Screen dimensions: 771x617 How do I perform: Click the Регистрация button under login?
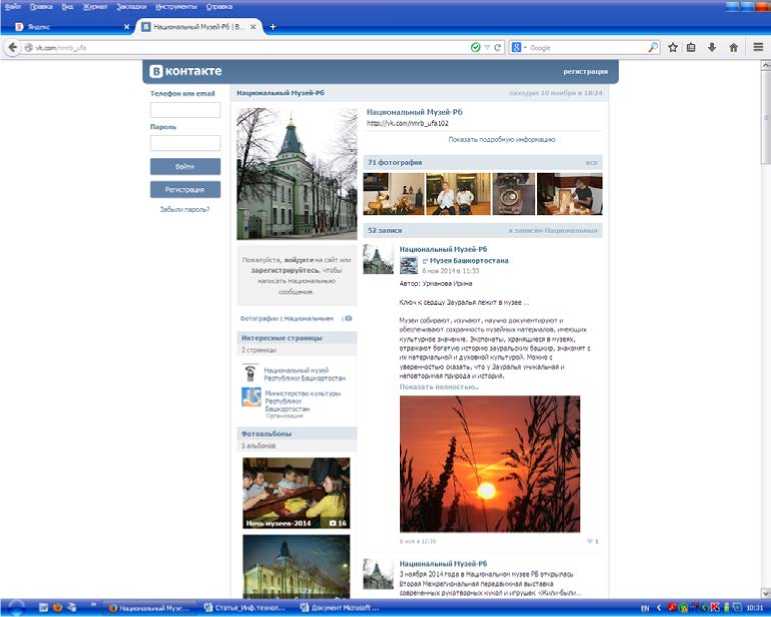tap(185, 189)
